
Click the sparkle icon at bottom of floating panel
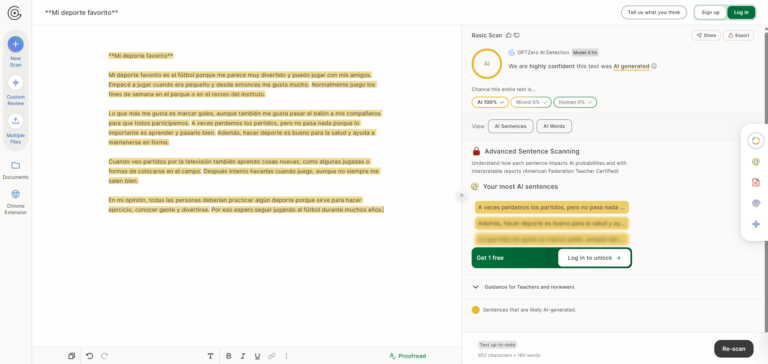pos(756,224)
